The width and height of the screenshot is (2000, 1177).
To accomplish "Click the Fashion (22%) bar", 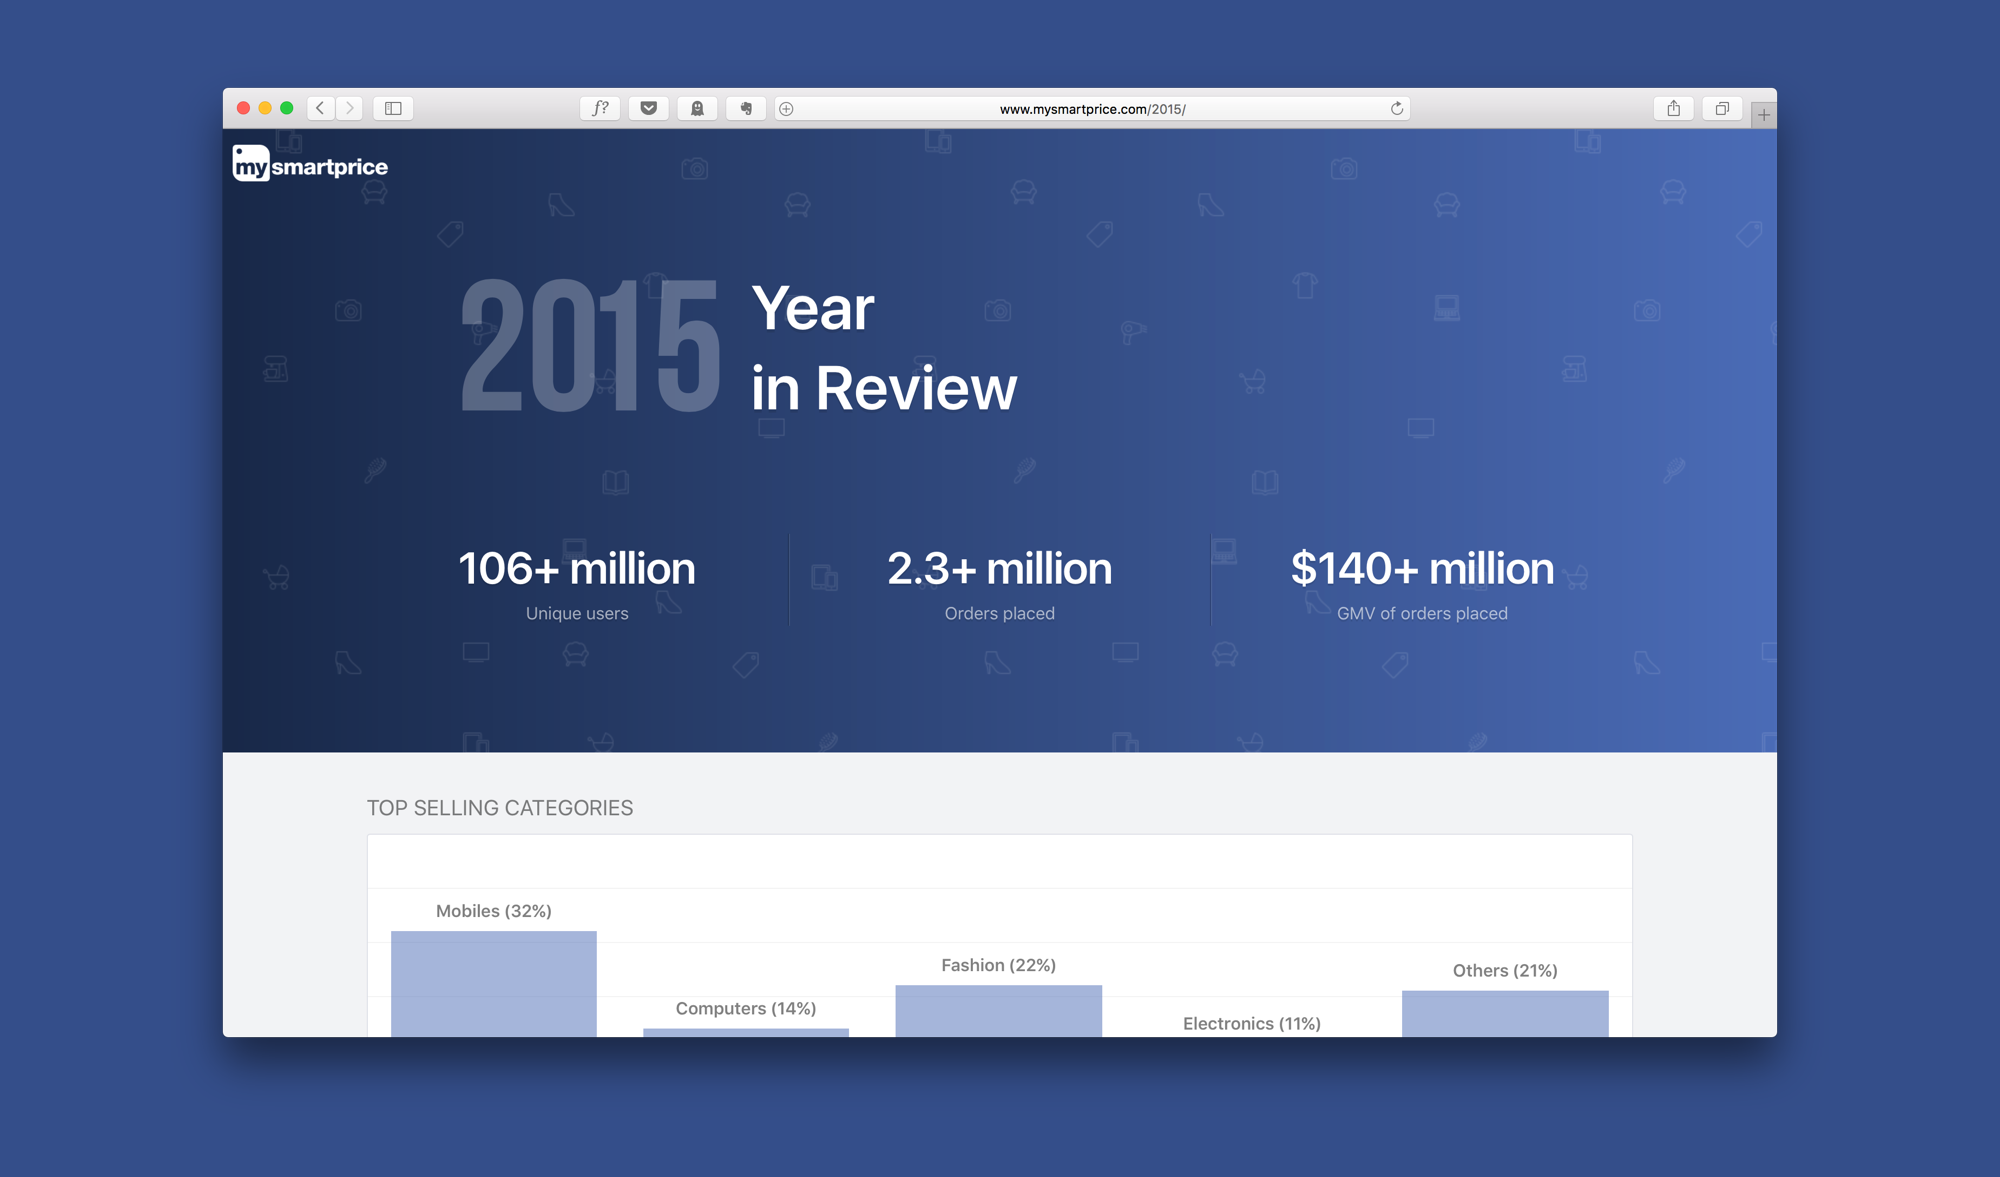I will 999,1010.
